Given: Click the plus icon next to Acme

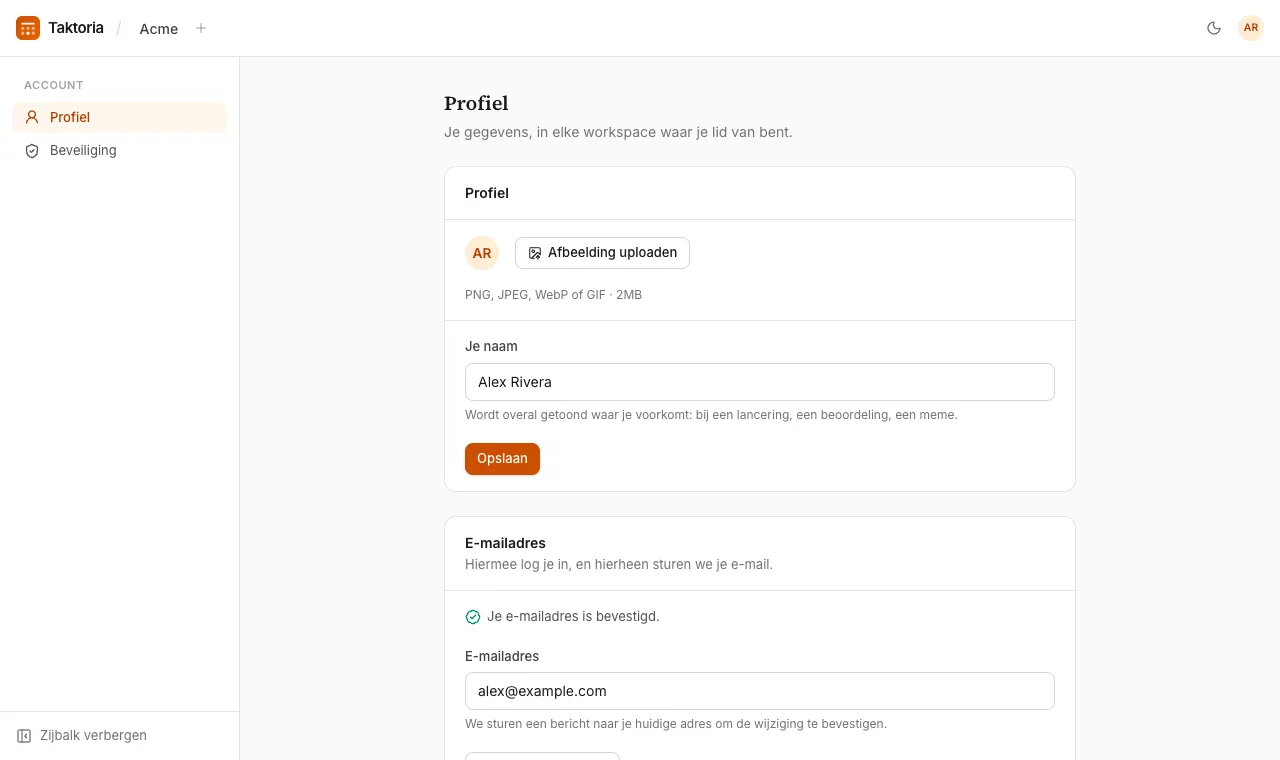Looking at the screenshot, I should [201, 28].
